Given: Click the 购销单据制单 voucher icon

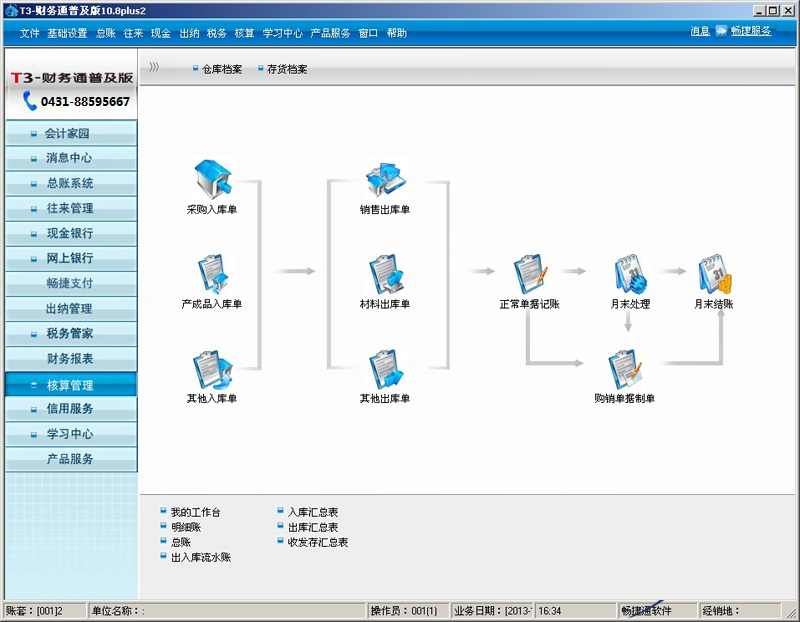Looking at the screenshot, I should pos(624,367).
